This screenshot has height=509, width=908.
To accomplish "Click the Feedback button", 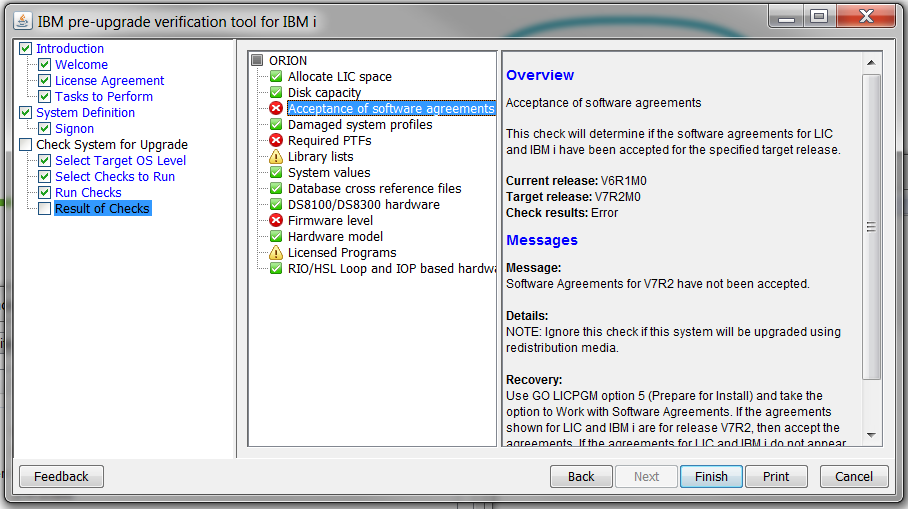I will pos(61,477).
